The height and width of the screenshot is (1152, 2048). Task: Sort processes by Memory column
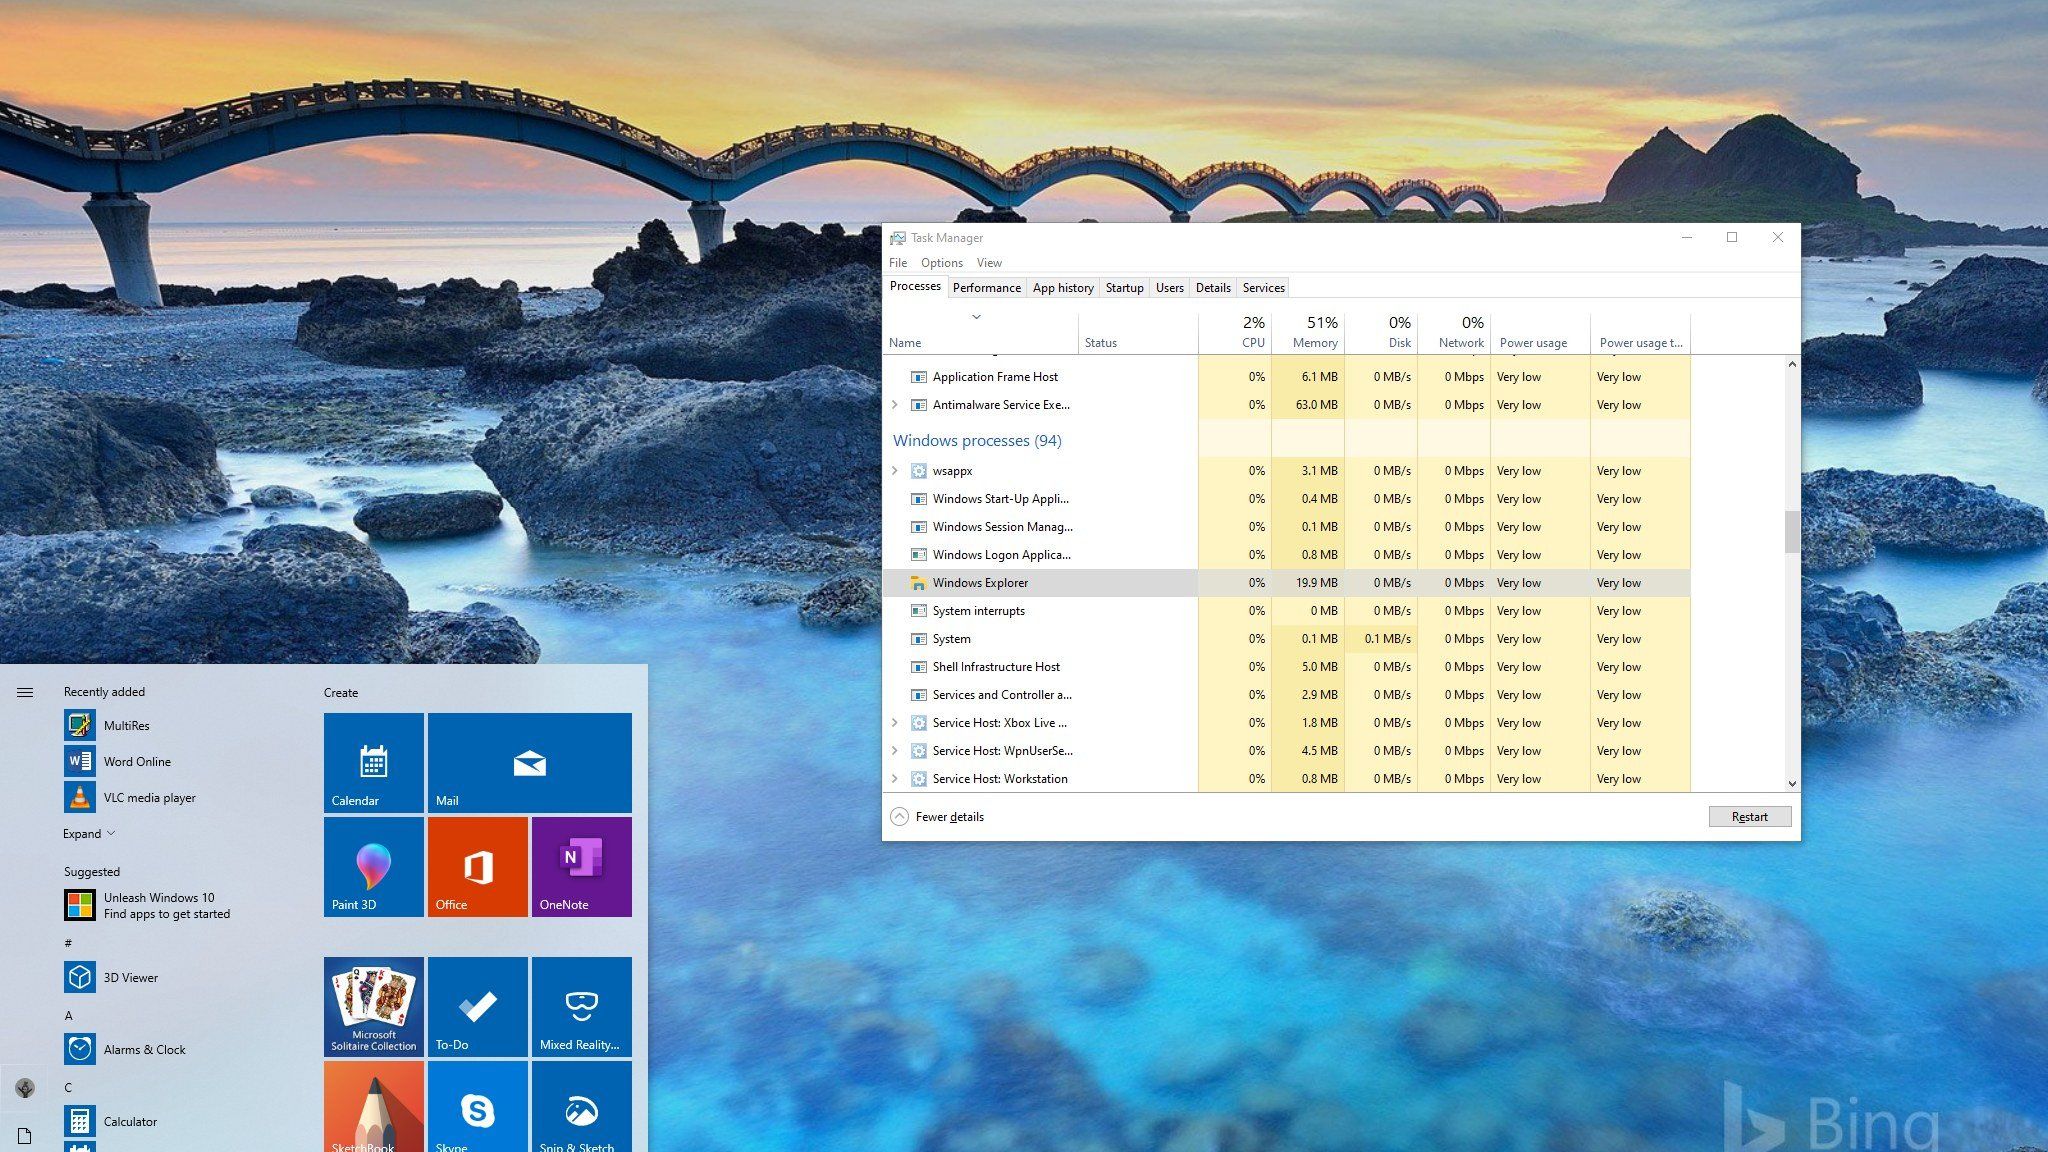pyautogui.click(x=1314, y=333)
